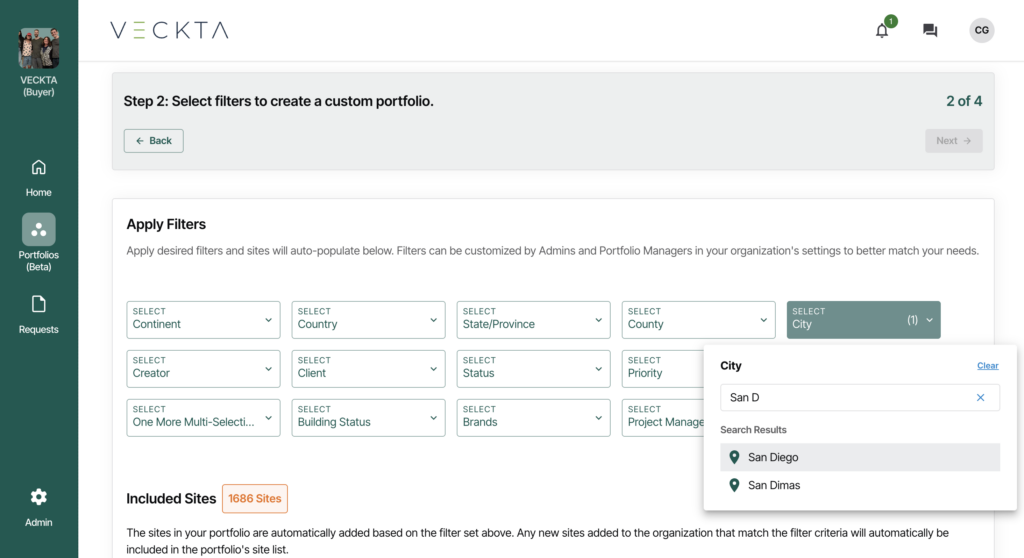Click the Back button

(x=153, y=140)
